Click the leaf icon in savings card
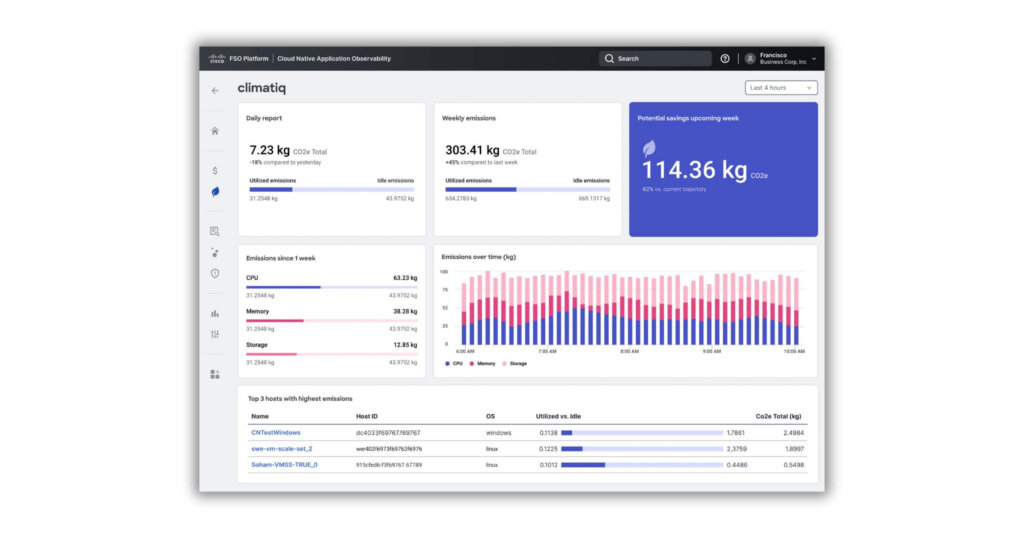Viewport: 1024px width, 538px height. 649,148
